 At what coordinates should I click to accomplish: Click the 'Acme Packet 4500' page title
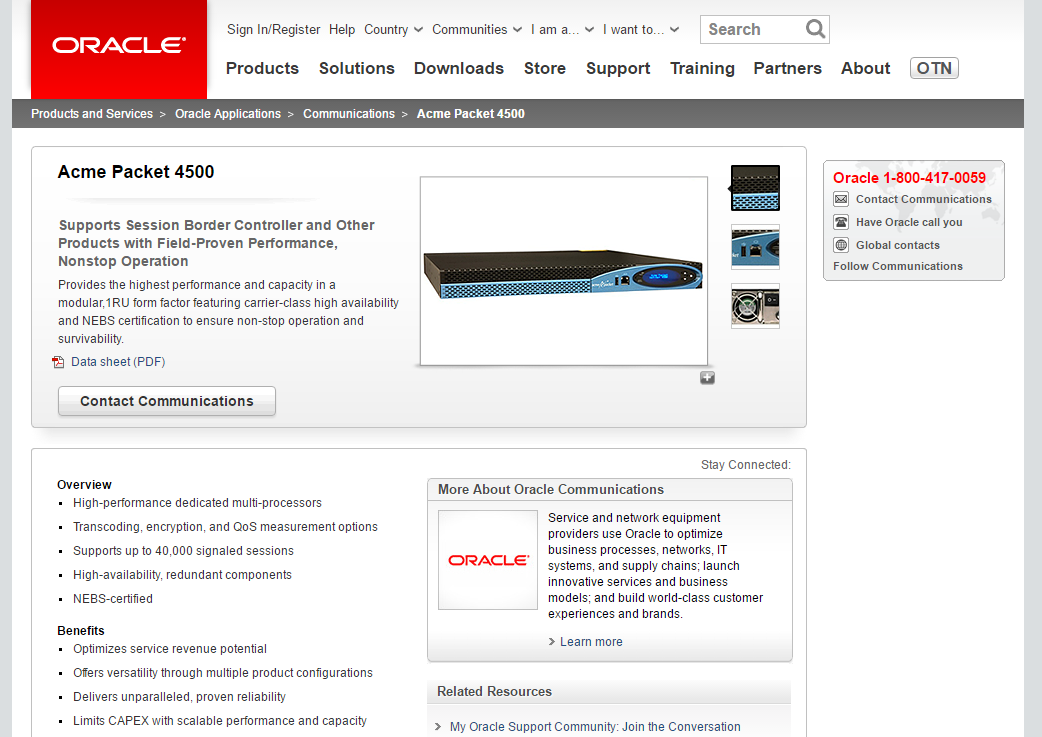pos(136,172)
